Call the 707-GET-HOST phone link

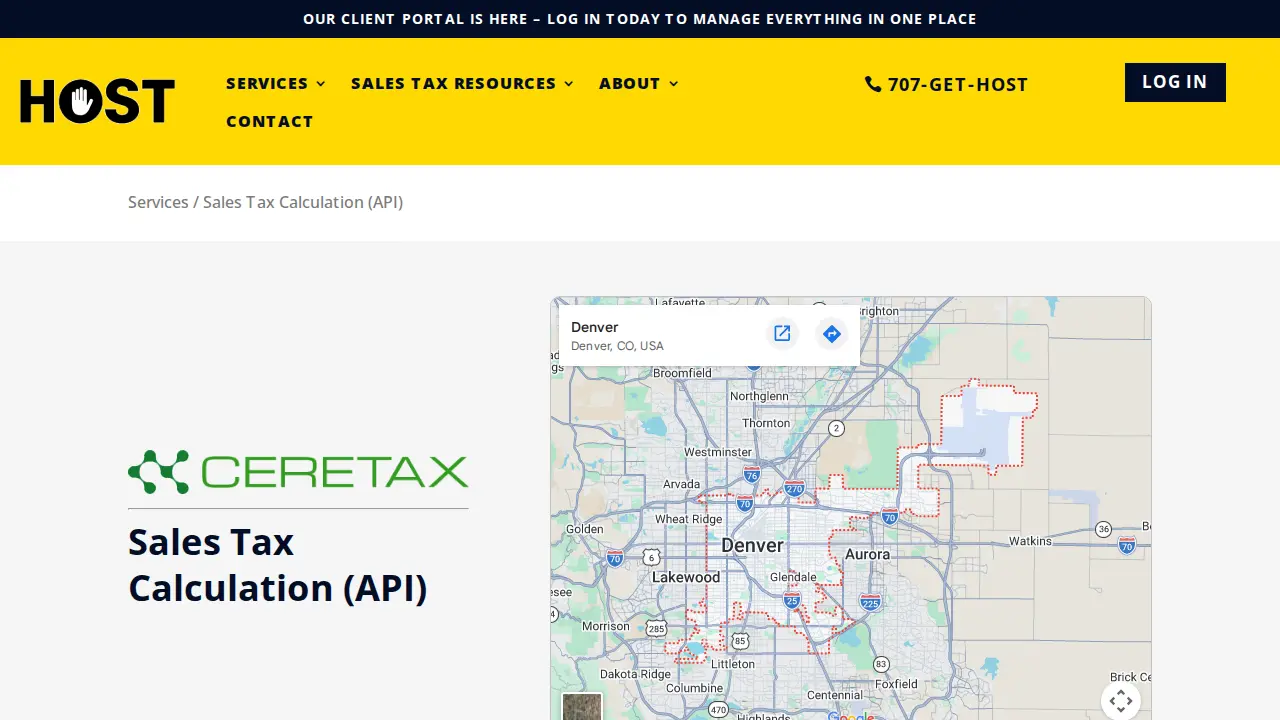click(946, 85)
